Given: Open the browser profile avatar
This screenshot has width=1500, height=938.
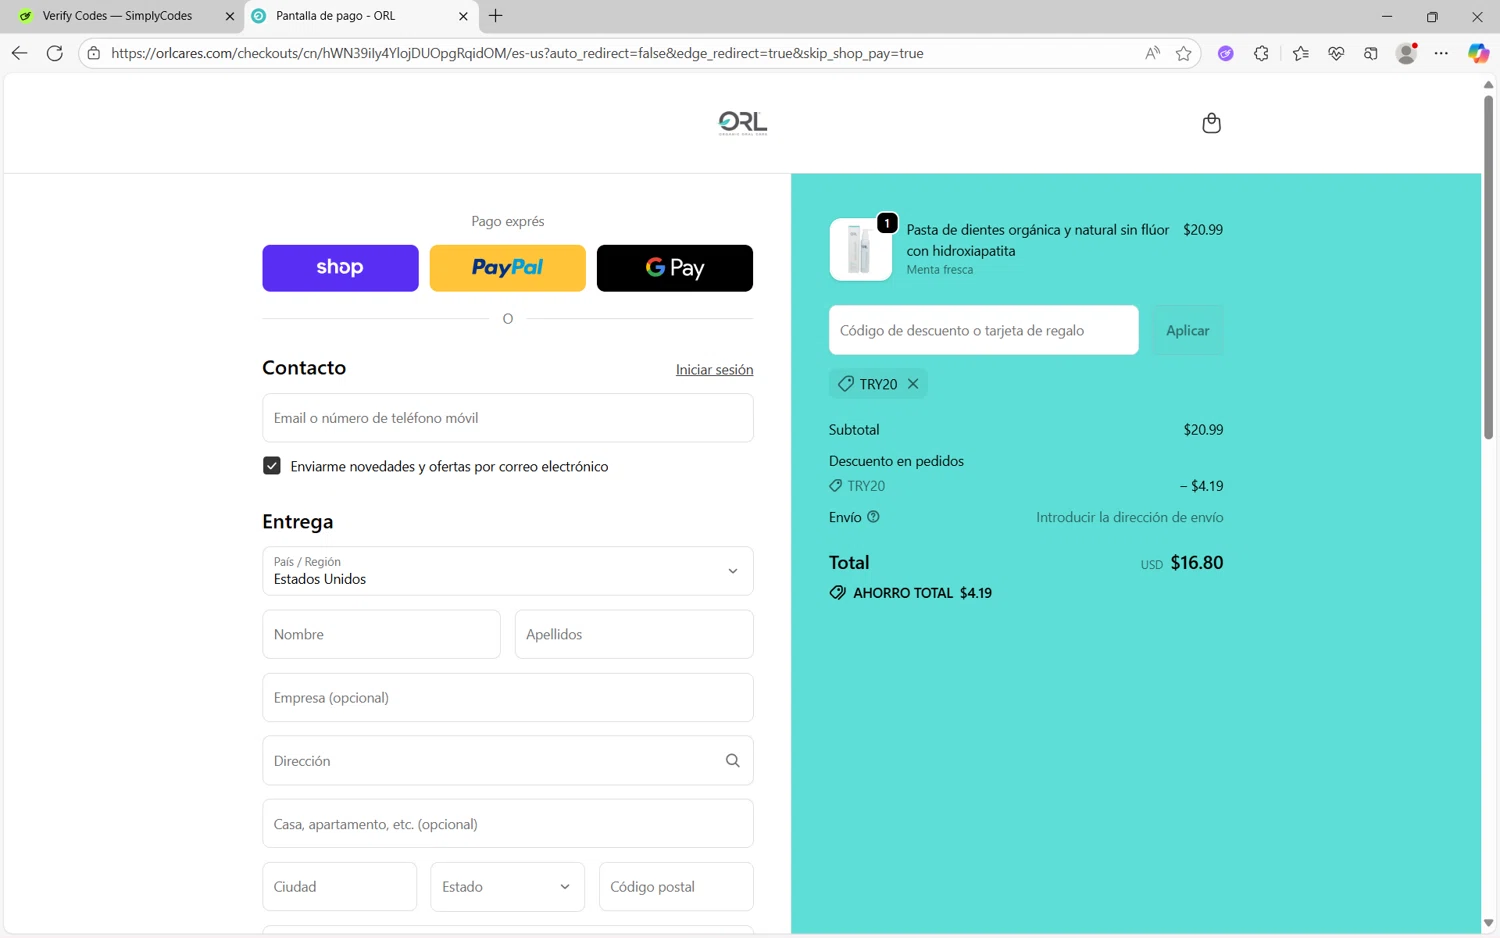Looking at the screenshot, I should coord(1407,53).
